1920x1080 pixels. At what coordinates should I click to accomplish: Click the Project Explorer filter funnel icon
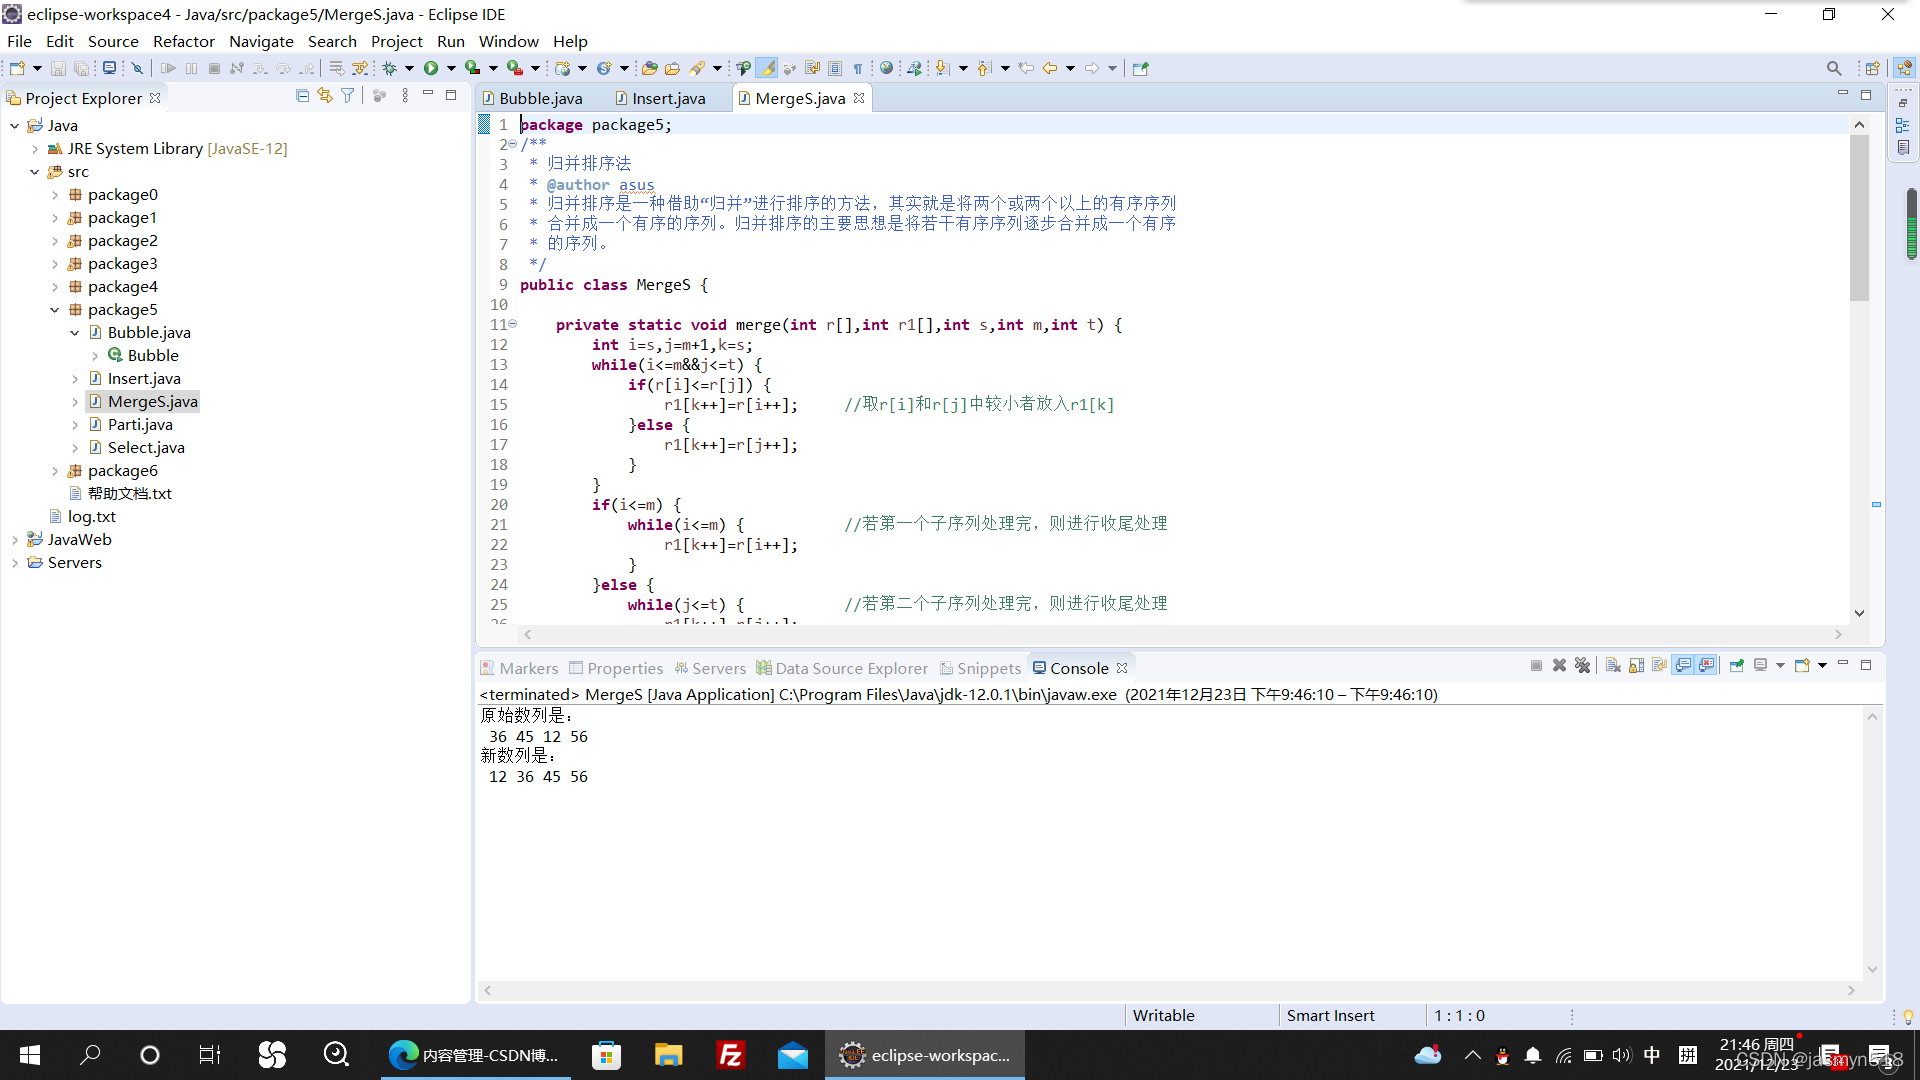347,96
